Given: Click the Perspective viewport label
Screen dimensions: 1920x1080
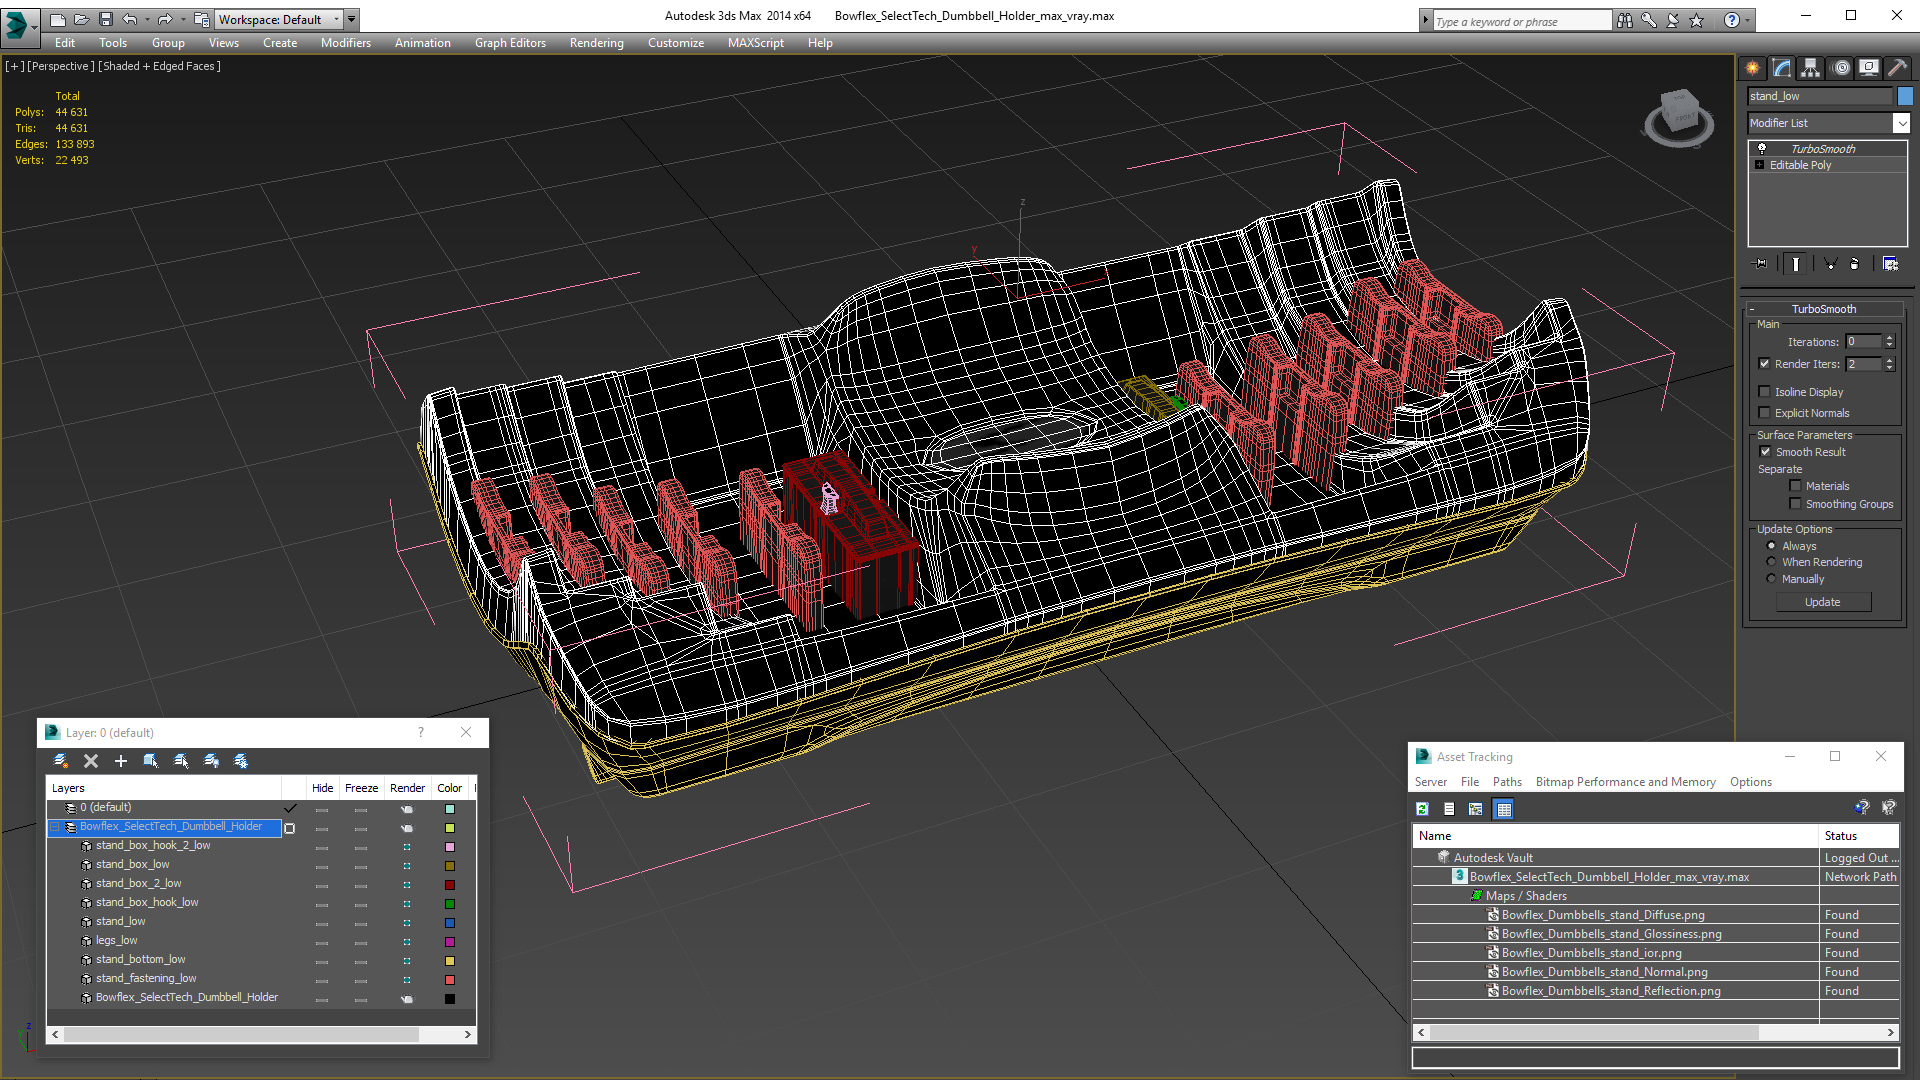Looking at the screenshot, I should point(61,66).
